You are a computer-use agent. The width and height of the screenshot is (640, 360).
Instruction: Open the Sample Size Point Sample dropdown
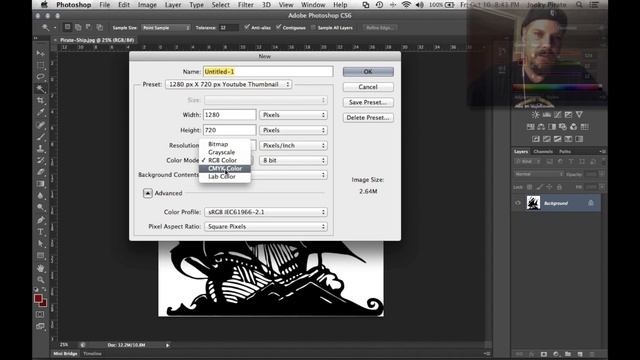[166, 27]
